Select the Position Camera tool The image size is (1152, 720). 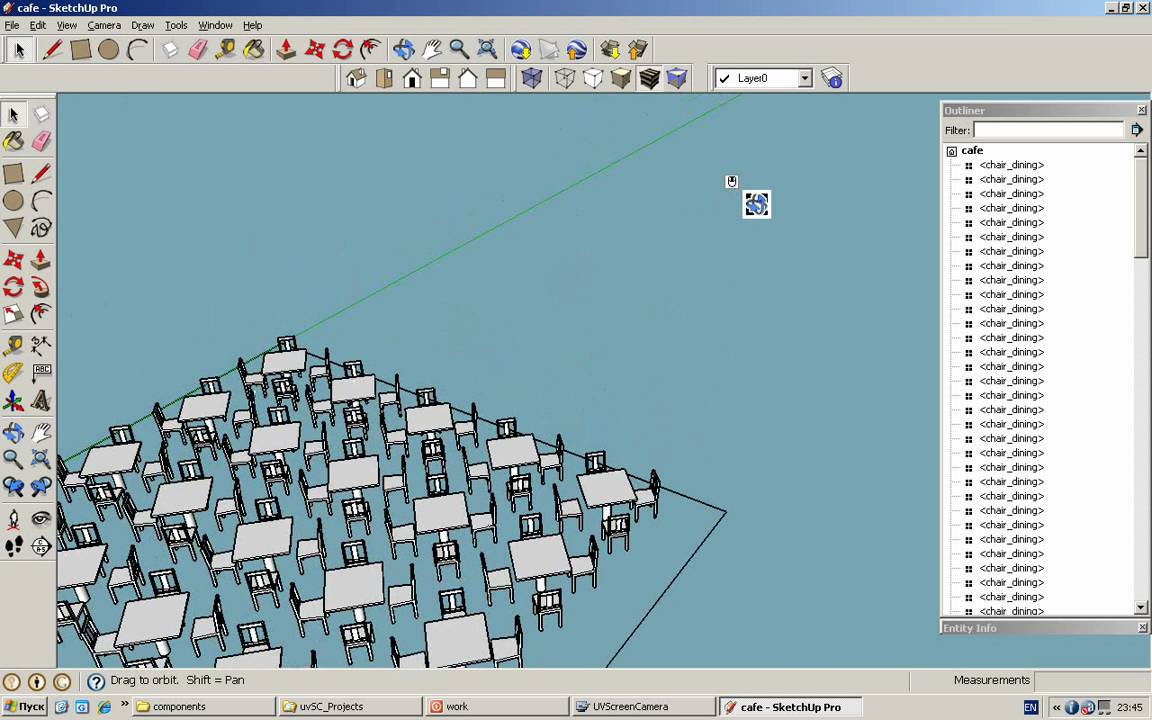[x=13, y=519]
